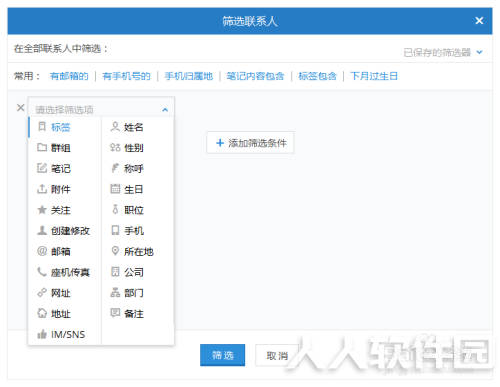The width and height of the screenshot is (500, 387).
Task: Choose 网址 filter option
Action: pos(65,293)
